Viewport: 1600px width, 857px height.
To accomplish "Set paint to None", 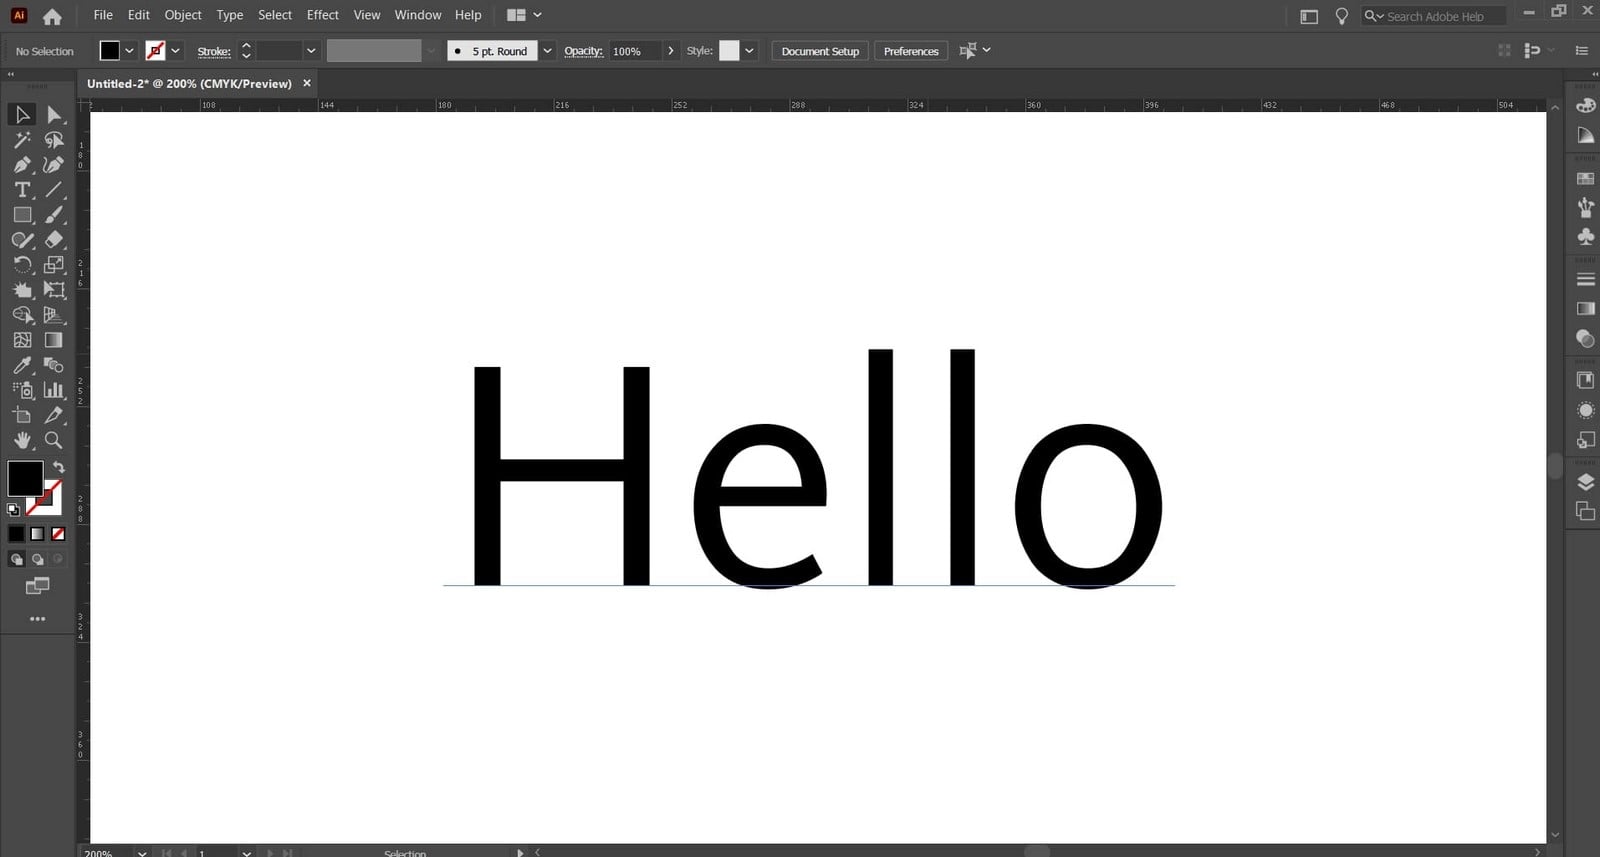I will 58,534.
